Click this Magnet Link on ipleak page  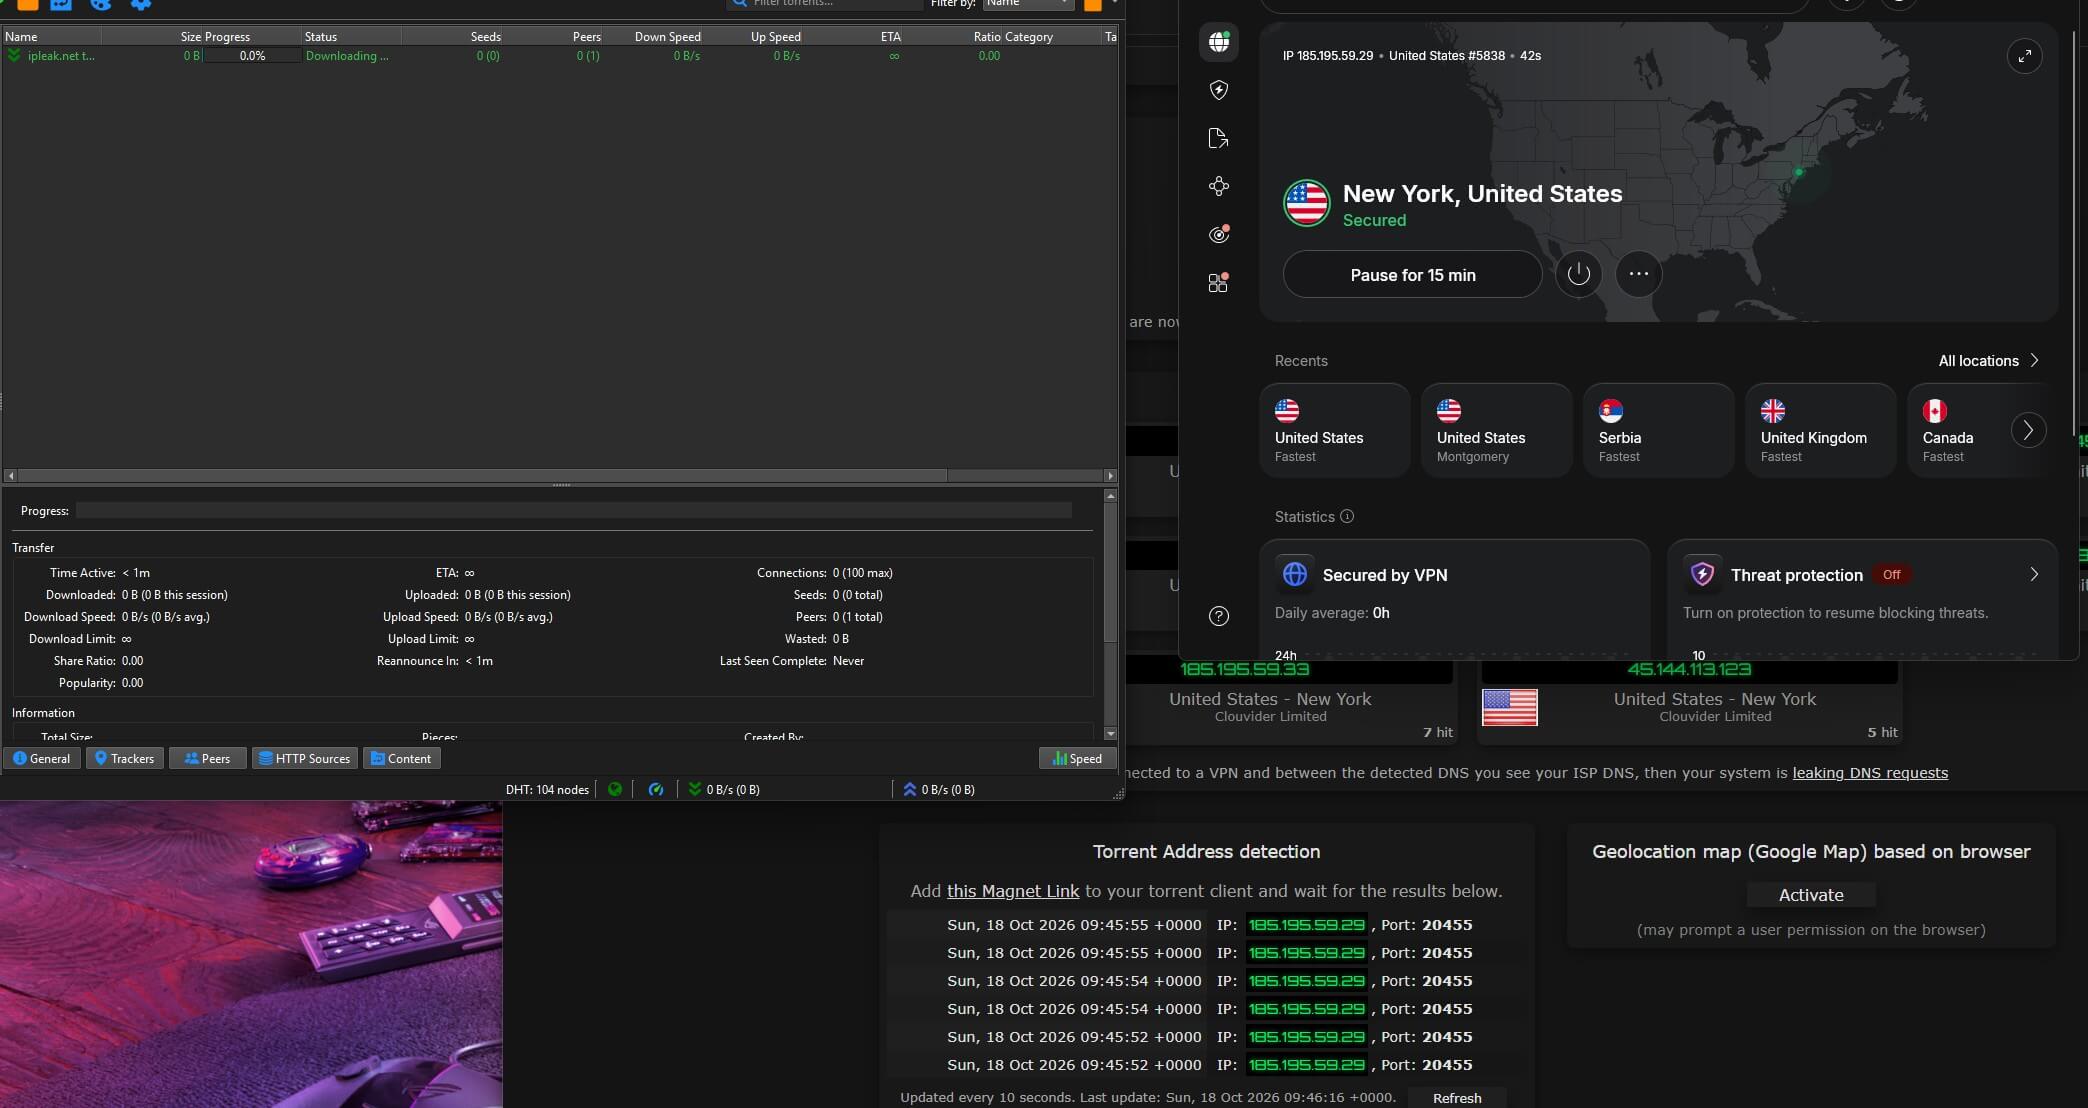[1013, 891]
